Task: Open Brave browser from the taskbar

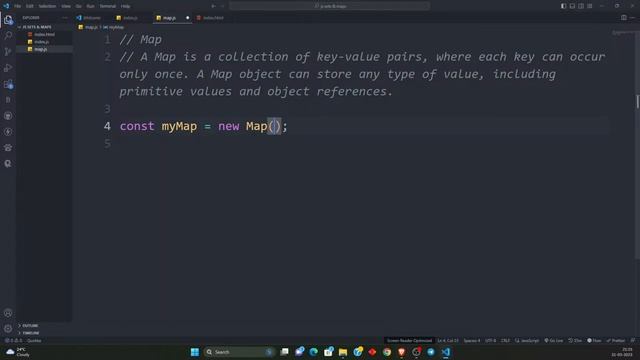Action: 402,352
